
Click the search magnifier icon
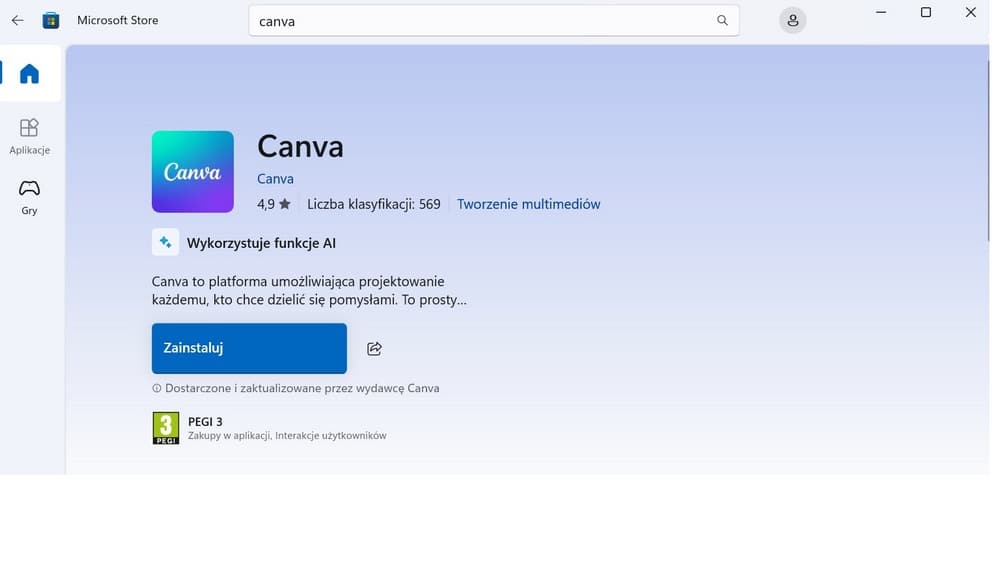click(722, 20)
